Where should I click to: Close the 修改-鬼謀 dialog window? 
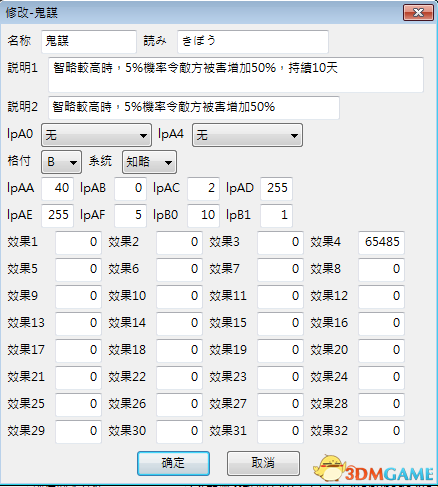(x=418, y=13)
